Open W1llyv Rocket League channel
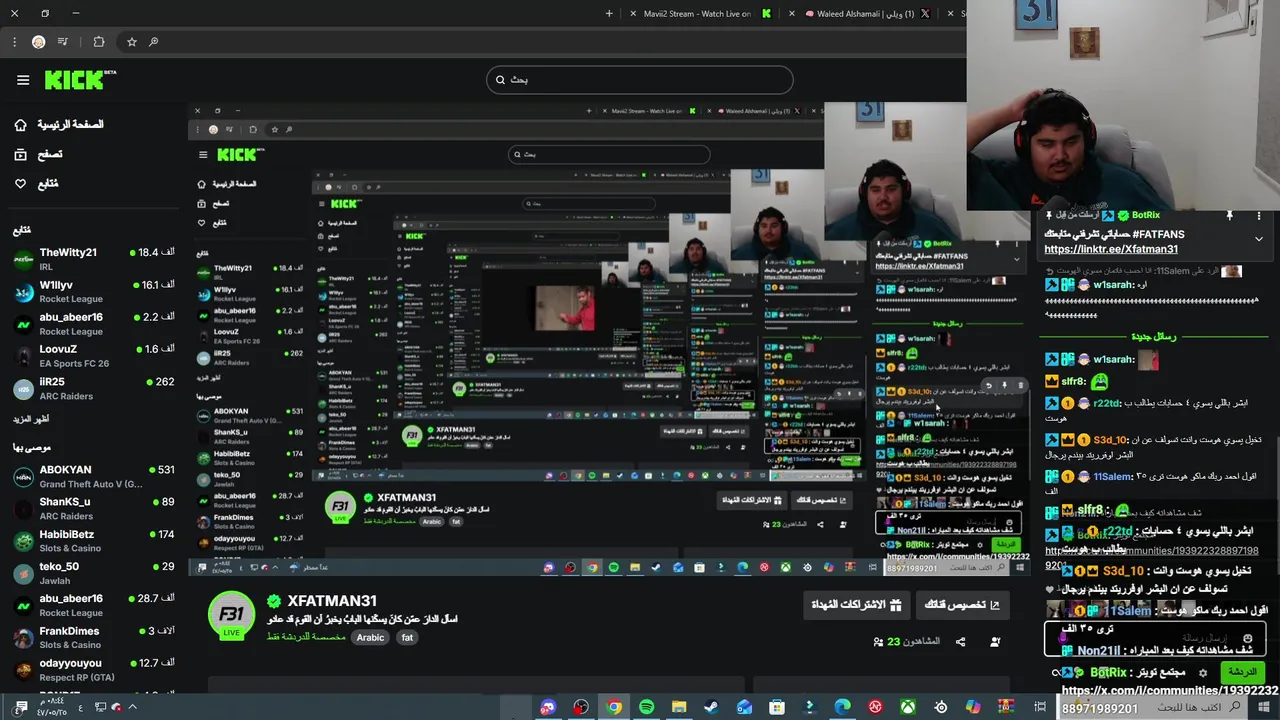Viewport: 1280px width, 720px height. tap(94, 291)
